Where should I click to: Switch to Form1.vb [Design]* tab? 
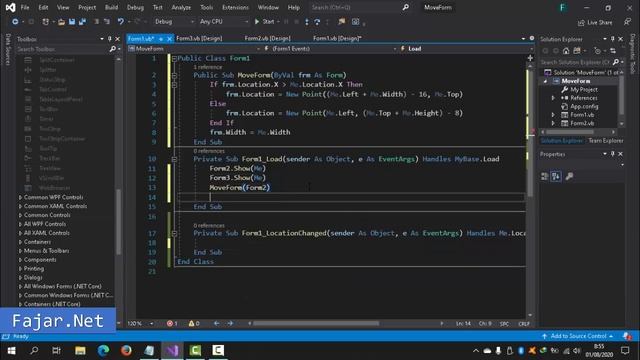tap(337, 38)
